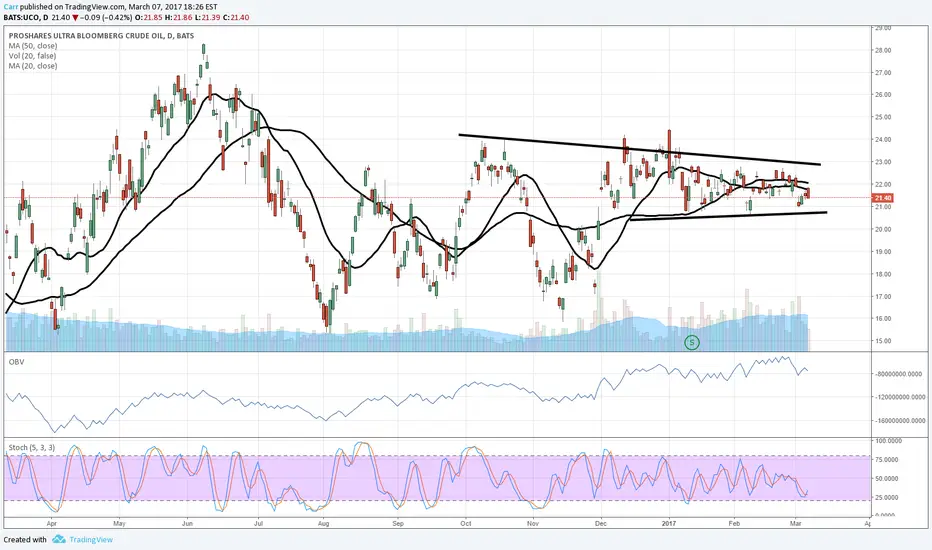The width and height of the screenshot is (932, 550).
Task: Click the Aug label on time axis
Action: point(323,524)
